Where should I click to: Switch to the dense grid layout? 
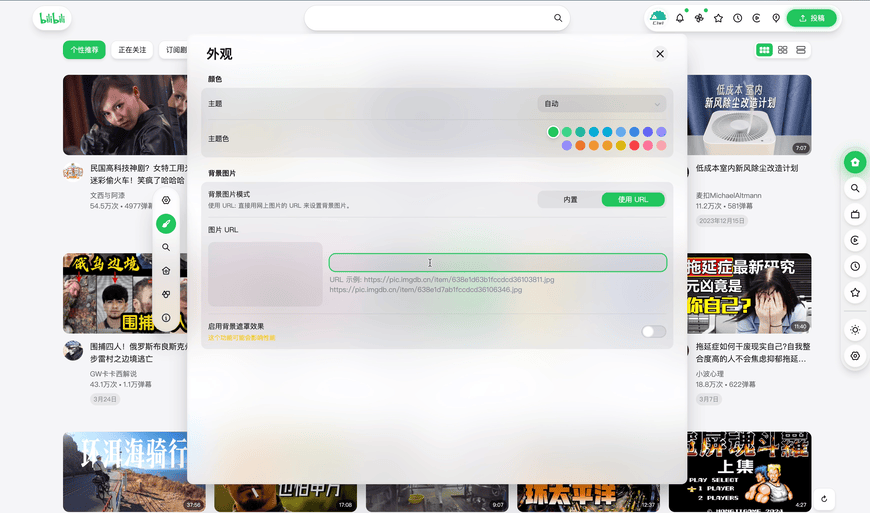click(765, 50)
